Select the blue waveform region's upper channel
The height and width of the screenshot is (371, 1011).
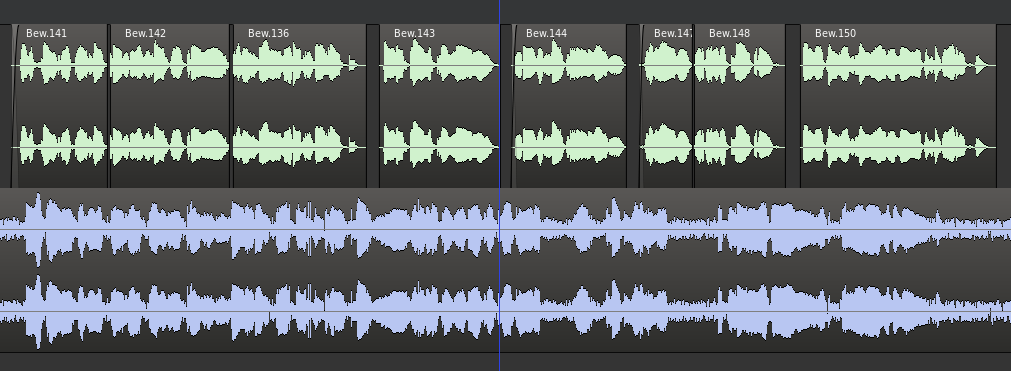click(x=506, y=229)
